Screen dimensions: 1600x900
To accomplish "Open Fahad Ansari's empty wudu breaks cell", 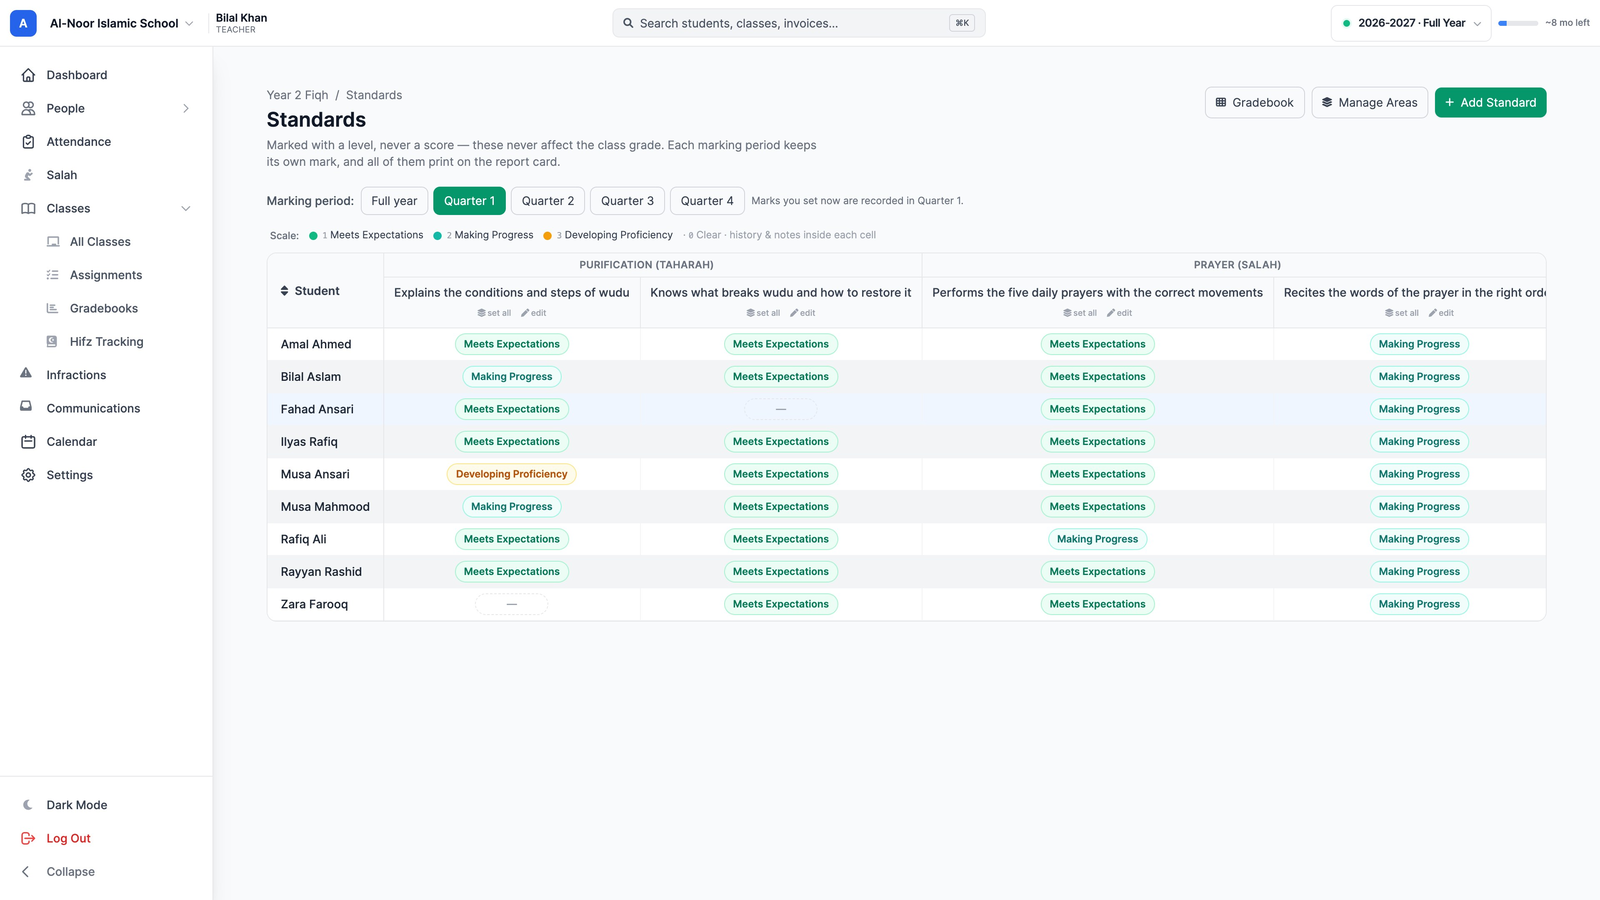I will [781, 409].
